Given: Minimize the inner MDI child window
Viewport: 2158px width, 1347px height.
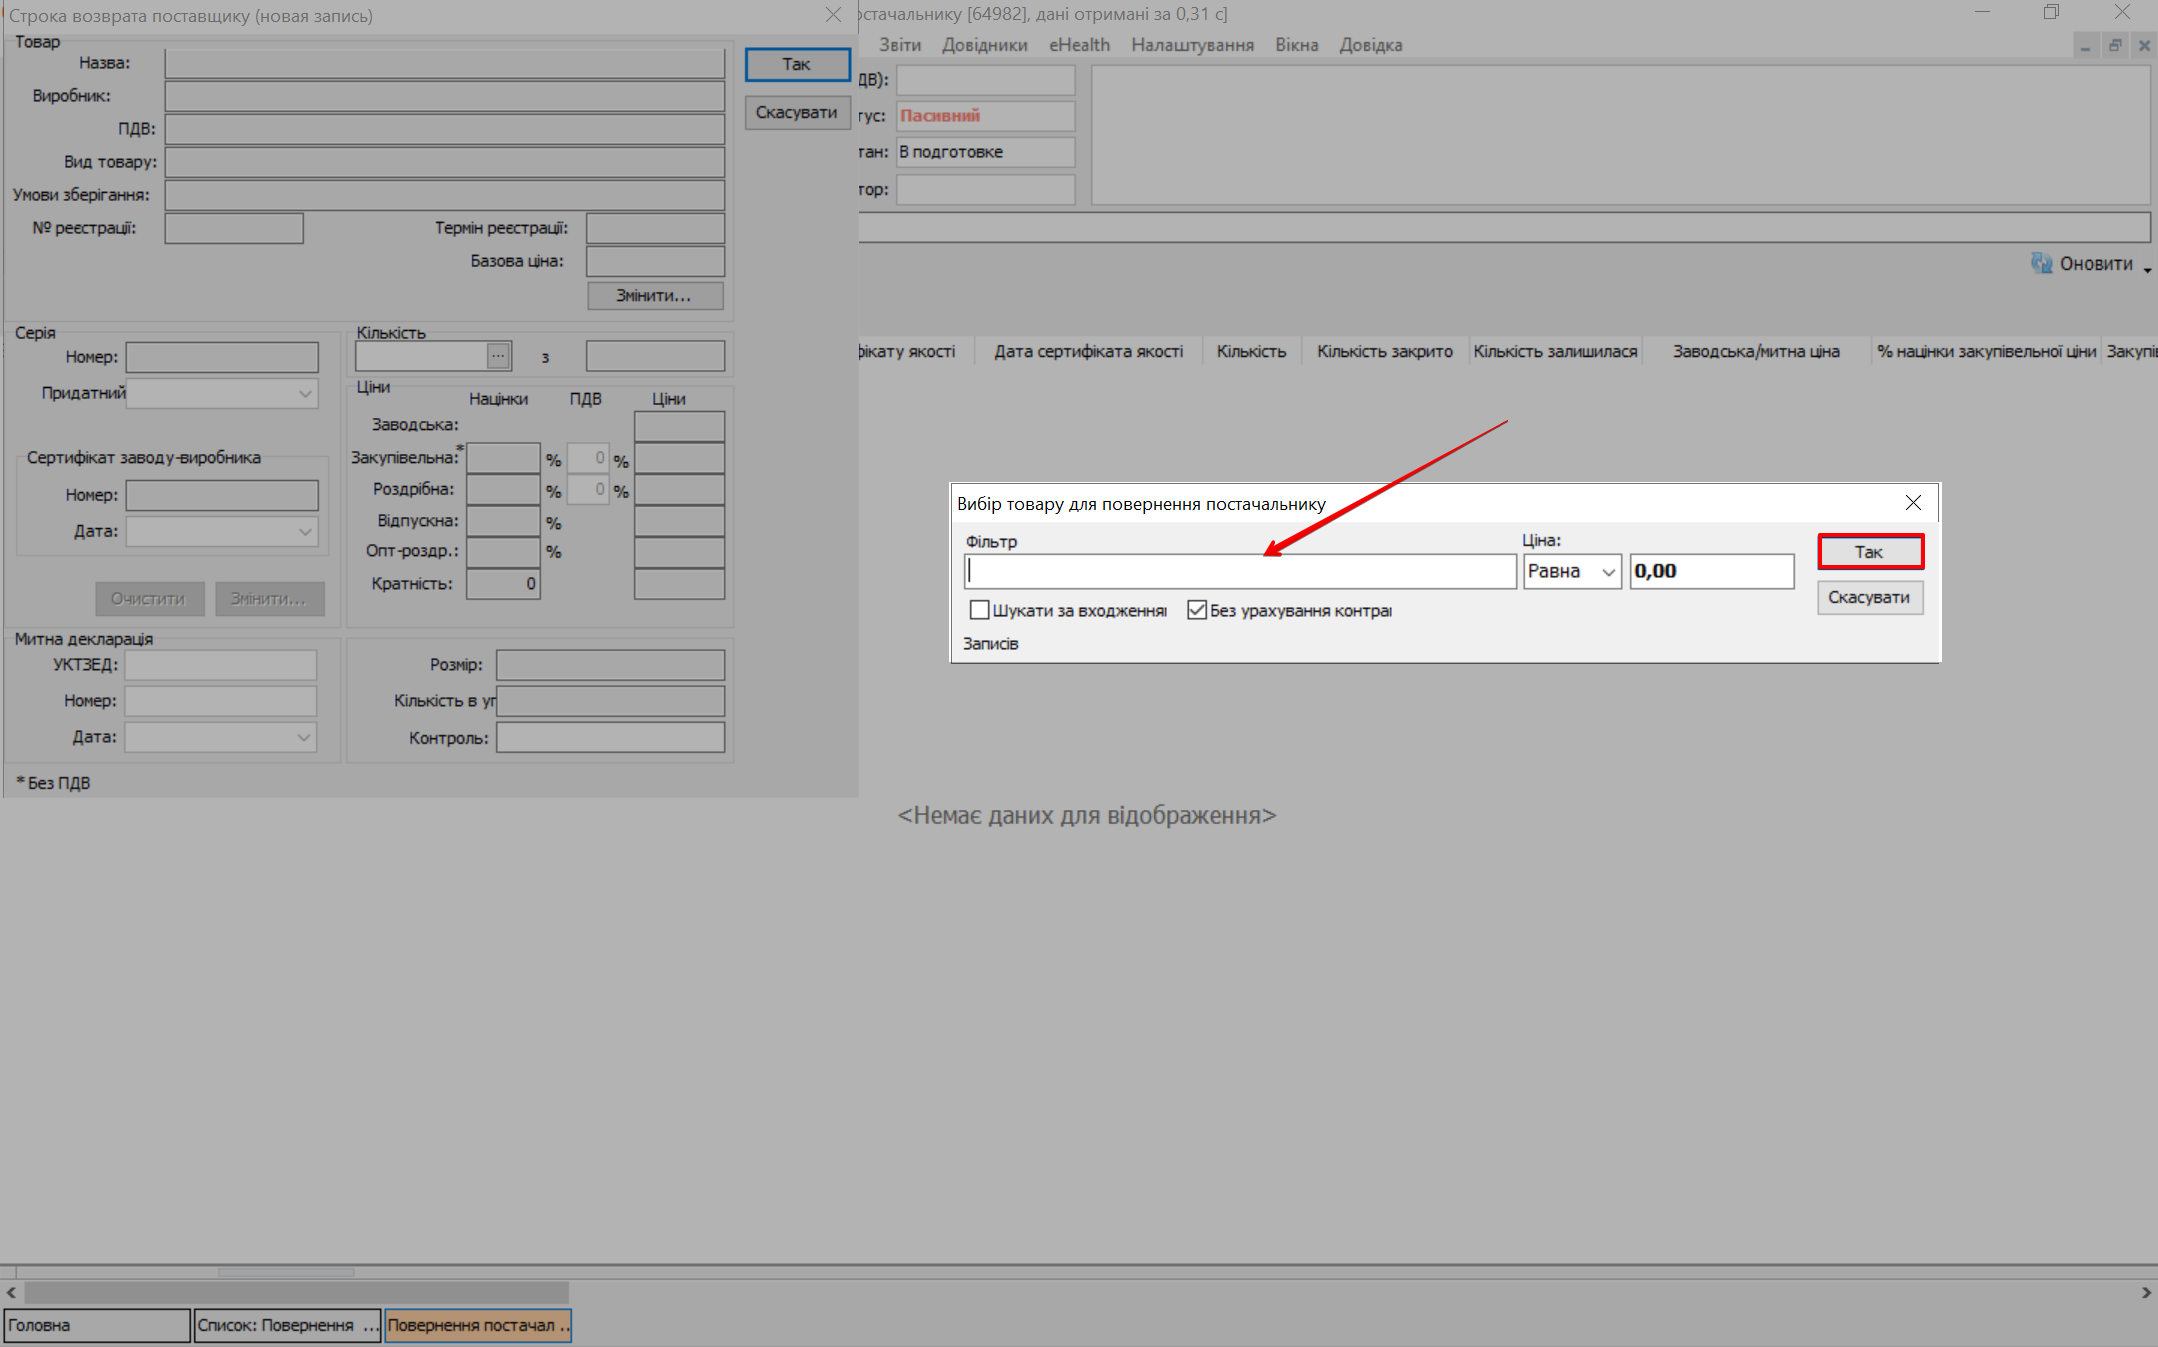Looking at the screenshot, I should point(2085,45).
